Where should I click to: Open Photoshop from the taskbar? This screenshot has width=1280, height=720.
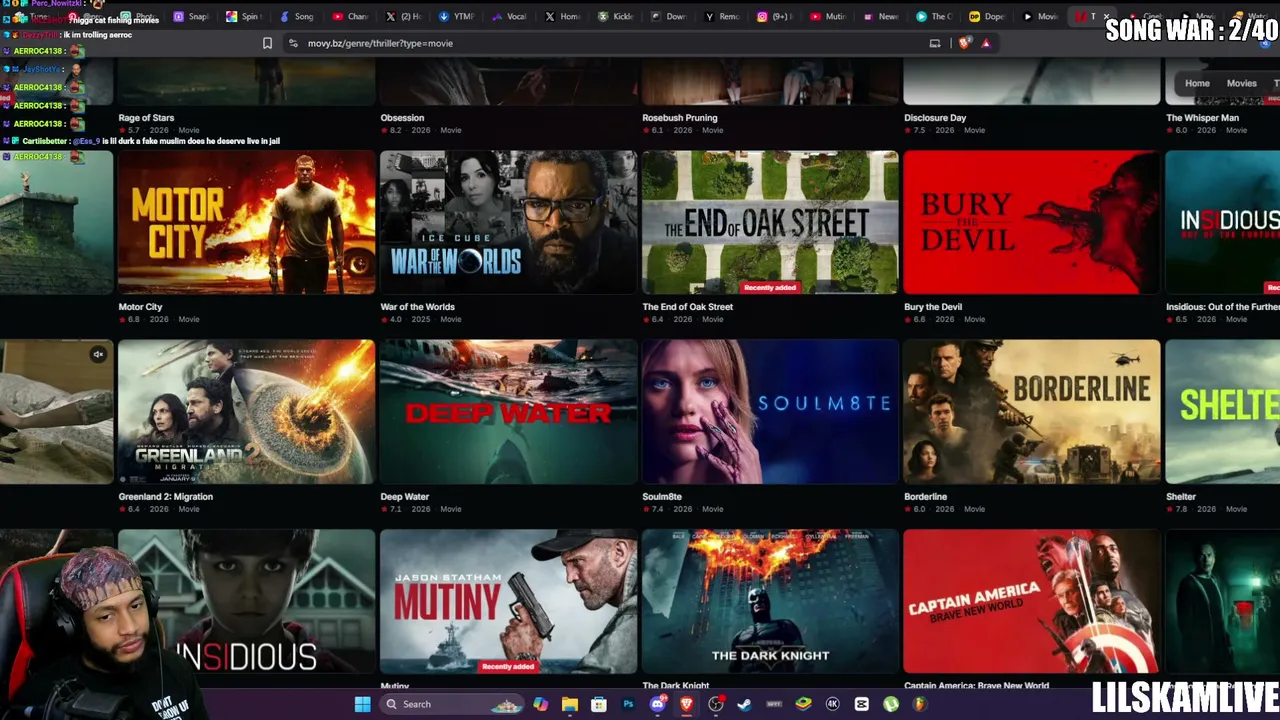(x=628, y=704)
